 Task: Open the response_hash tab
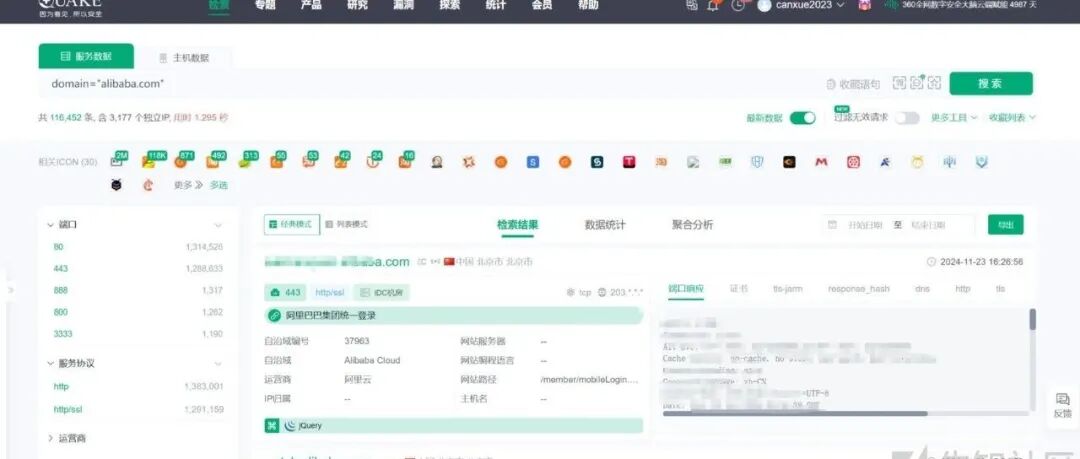(x=859, y=289)
